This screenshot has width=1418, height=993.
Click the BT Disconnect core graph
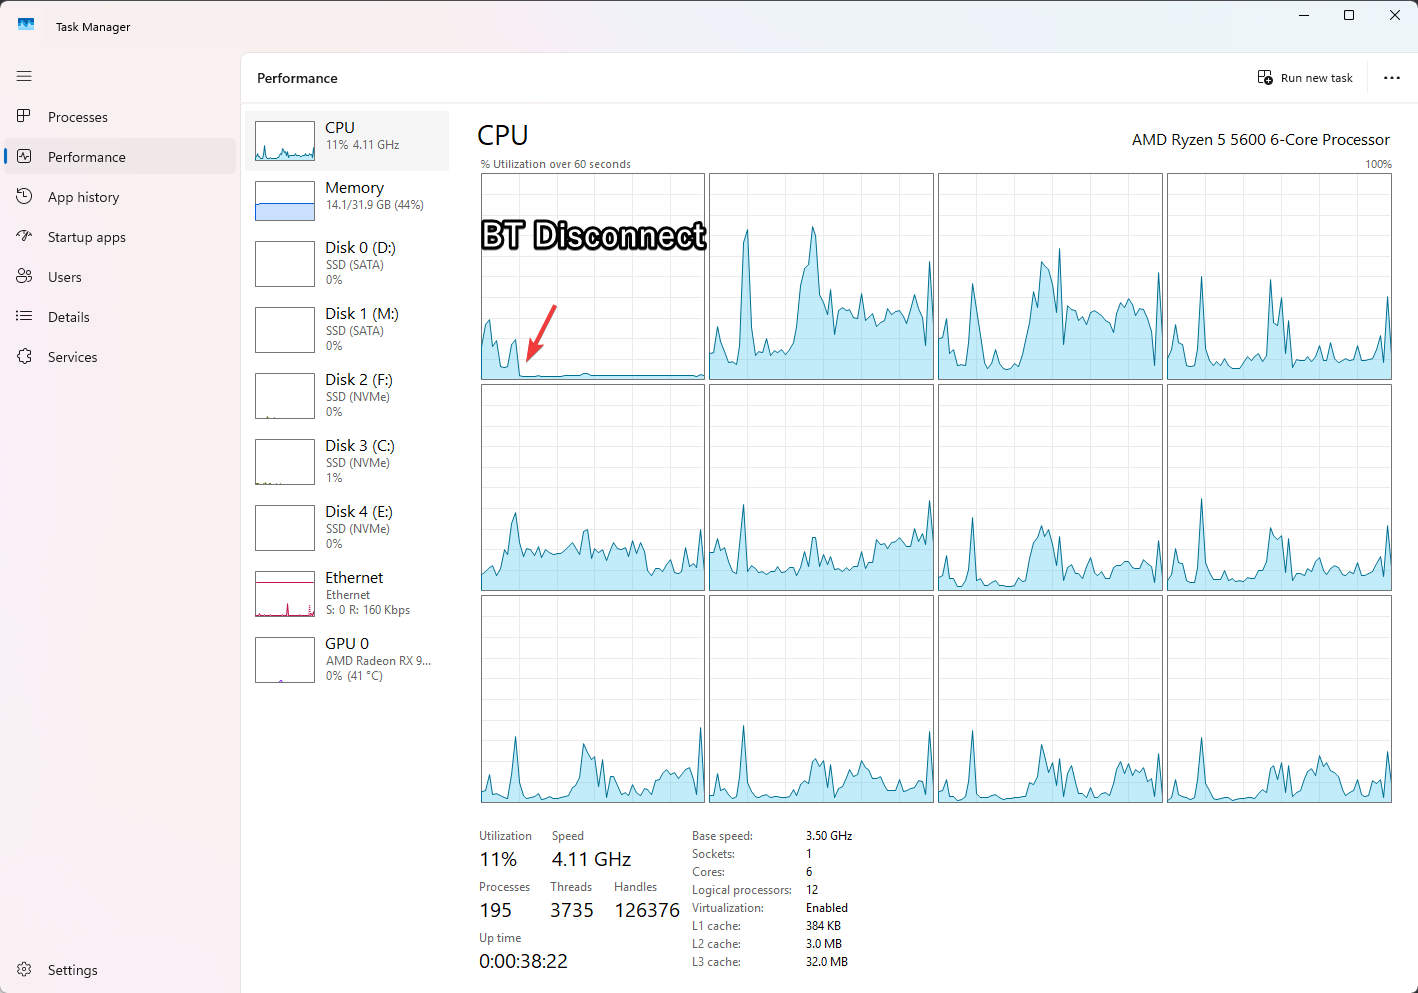[x=593, y=277]
